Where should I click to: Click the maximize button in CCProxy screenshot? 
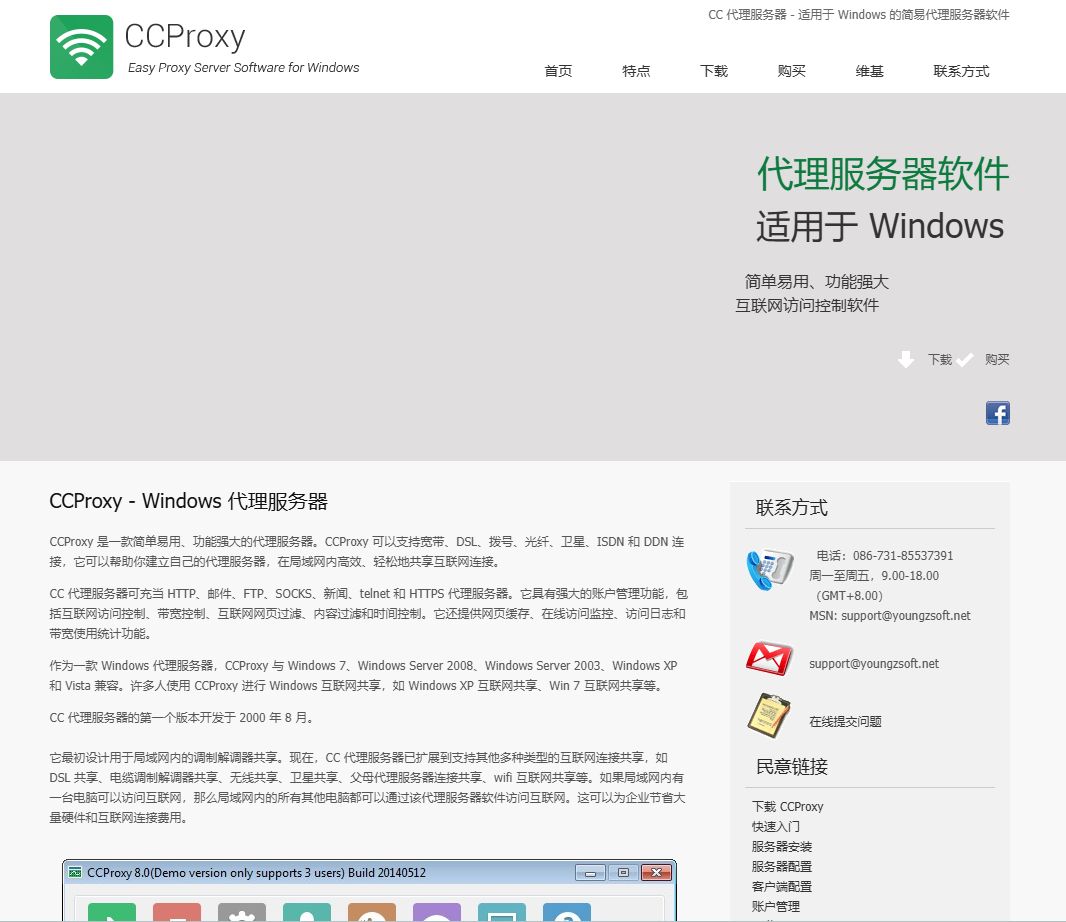click(x=623, y=872)
